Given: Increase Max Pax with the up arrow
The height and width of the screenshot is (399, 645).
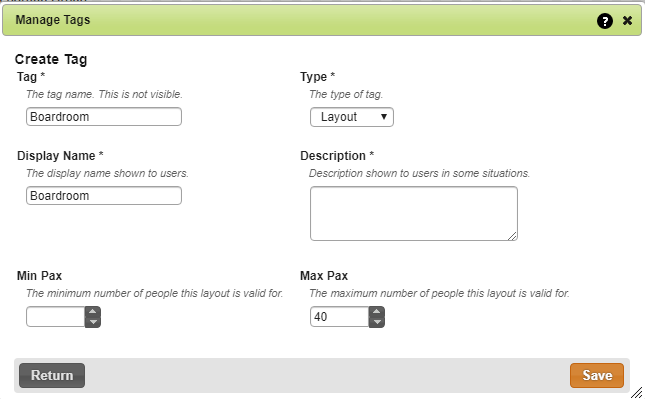Looking at the screenshot, I should [x=377, y=312].
